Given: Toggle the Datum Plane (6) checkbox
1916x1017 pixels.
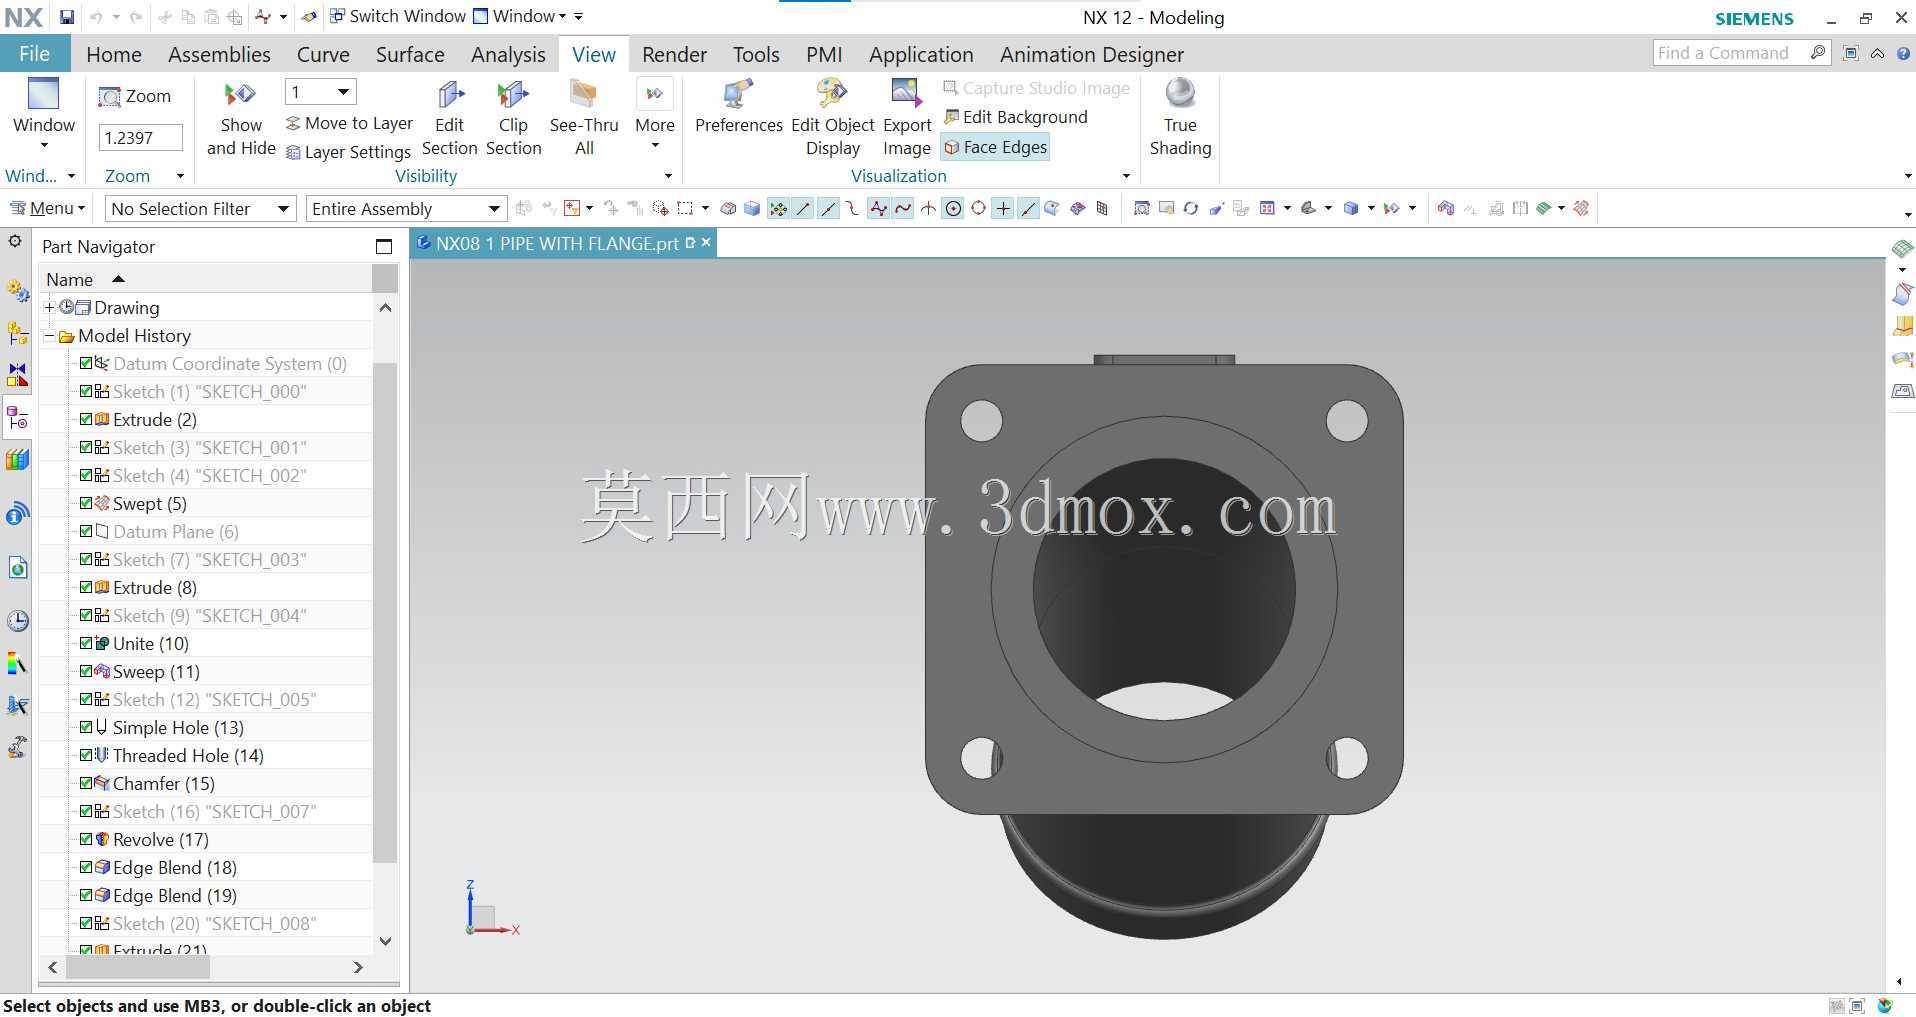Looking at the screenshot, I should tap(86, 531).
